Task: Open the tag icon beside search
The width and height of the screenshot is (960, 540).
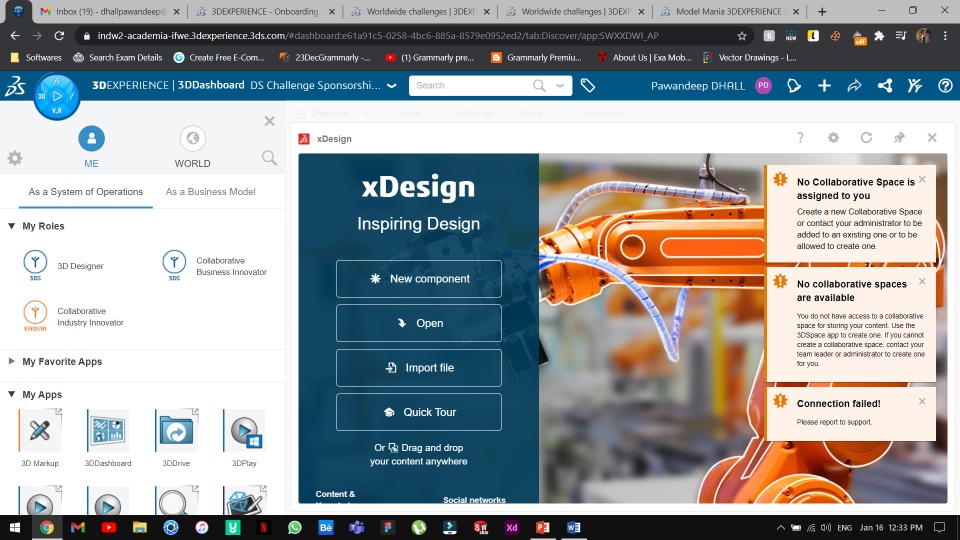Action: coord(588,86)
